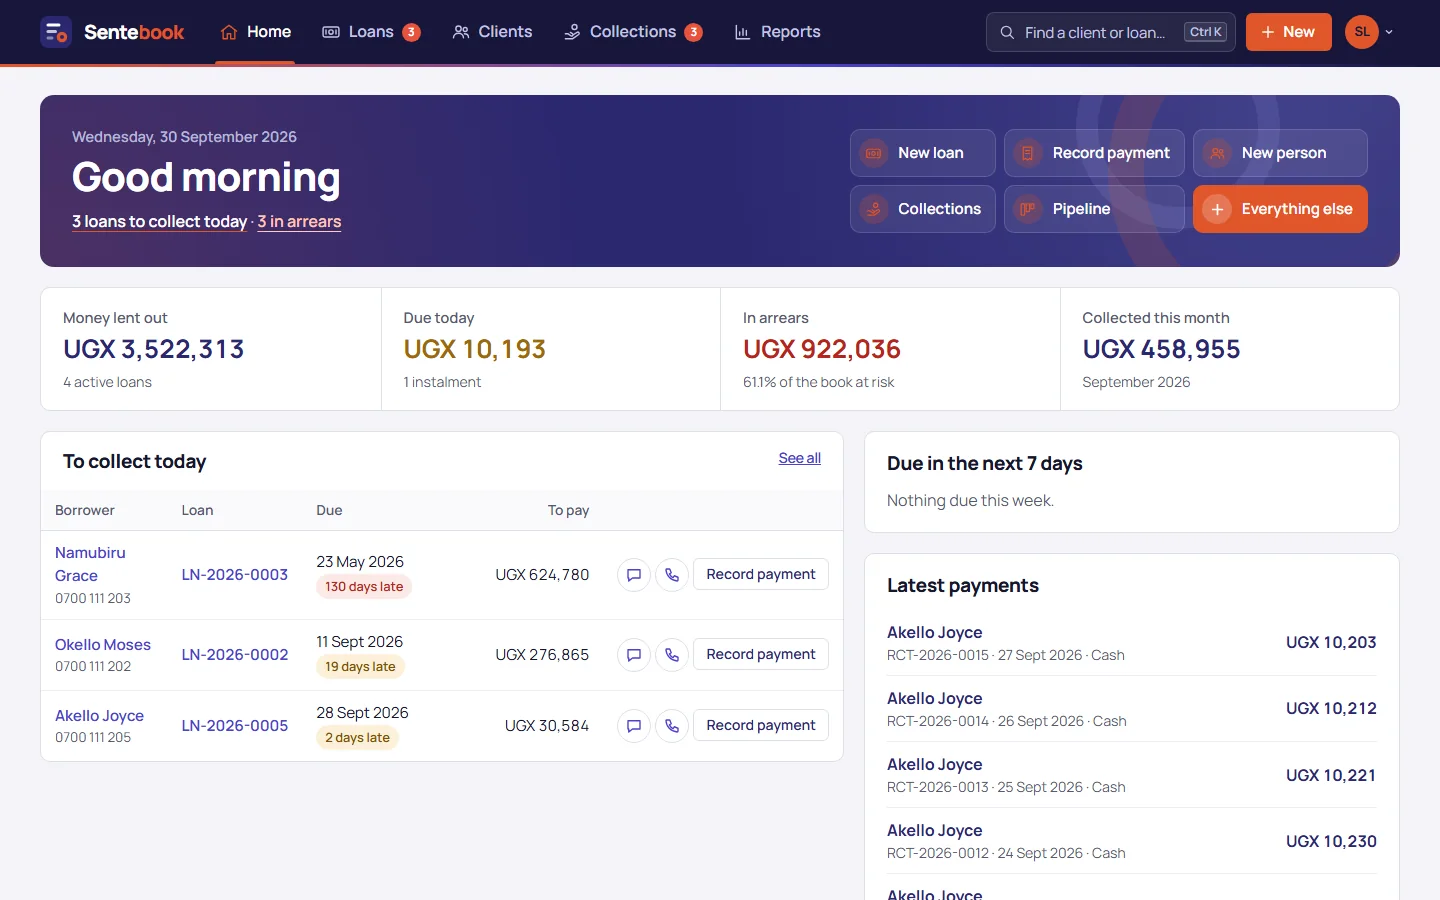Screen dimensions: 1440x900
Task: Switch to the Clients tab
Action: tap(492, 32)
